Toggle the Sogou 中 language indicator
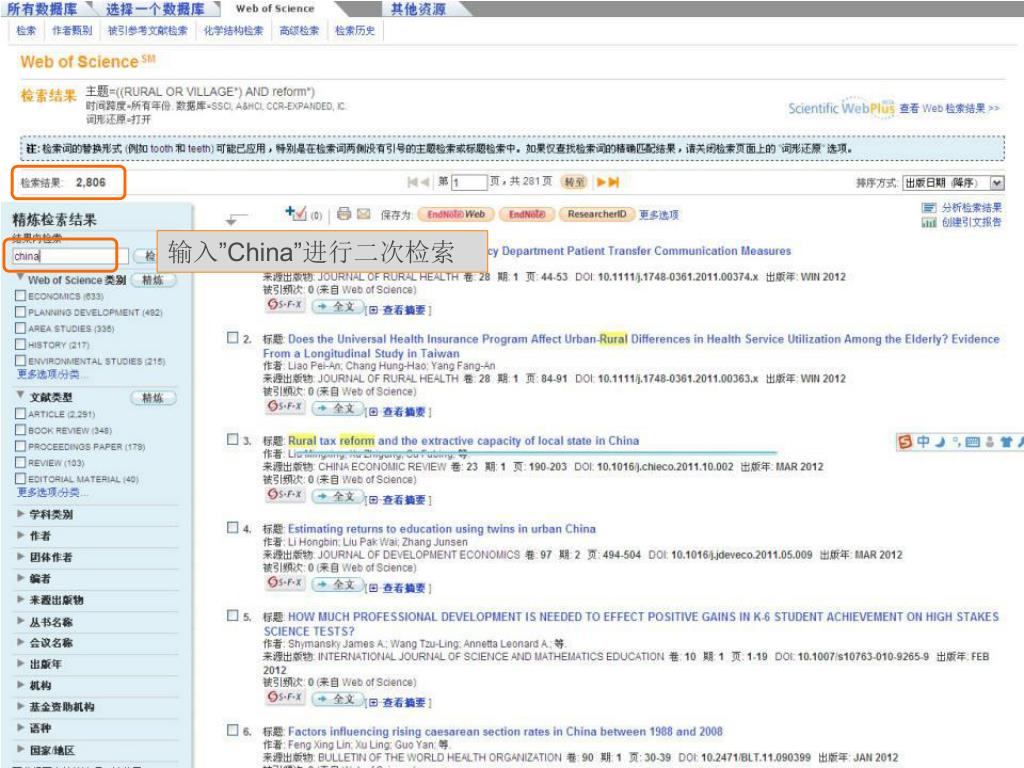1024x768 pixels. pyautogui.click(x=923, y=442)
